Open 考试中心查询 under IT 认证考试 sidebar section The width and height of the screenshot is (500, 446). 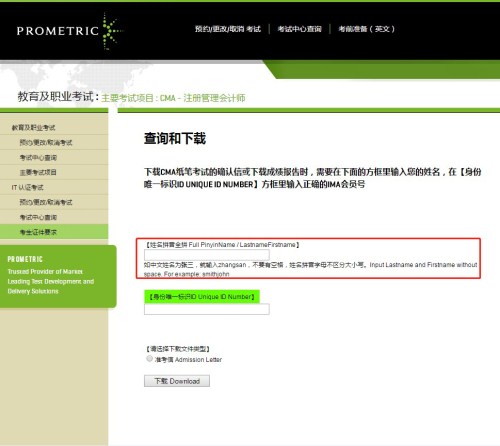coord(38,217)
